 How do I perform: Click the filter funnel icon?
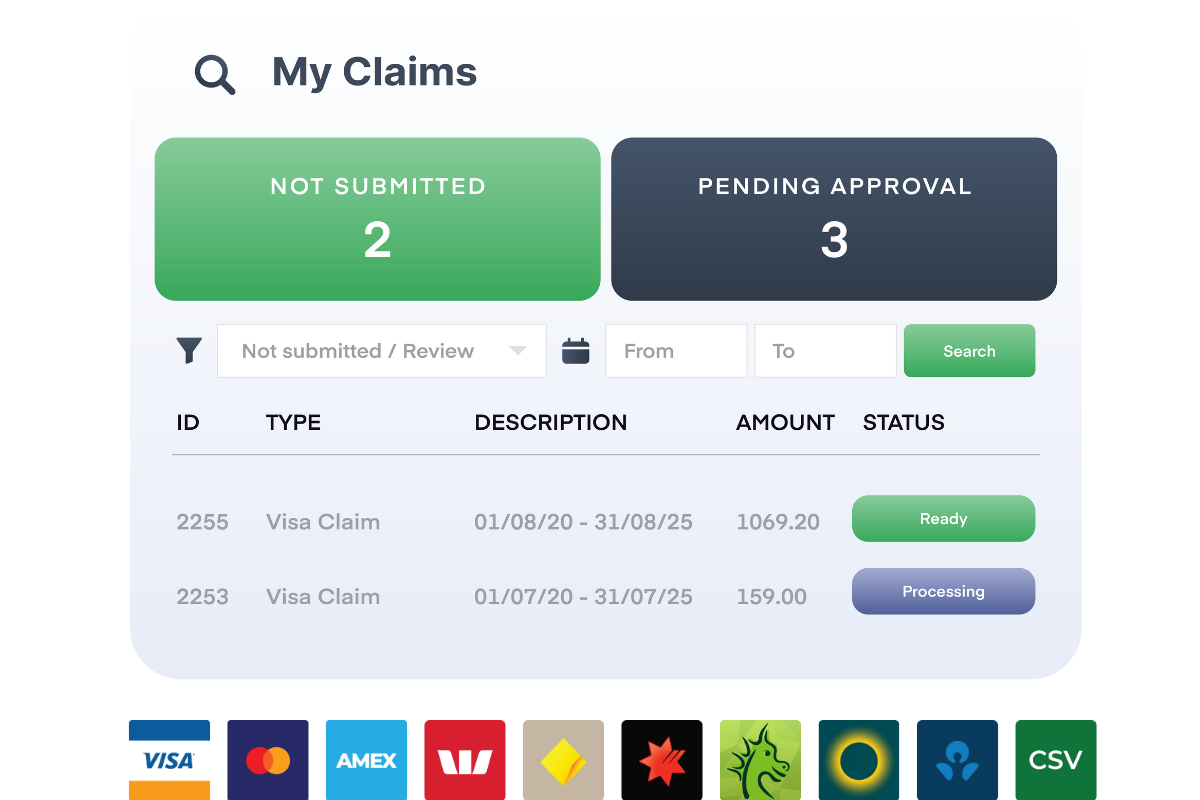(188, 351)
